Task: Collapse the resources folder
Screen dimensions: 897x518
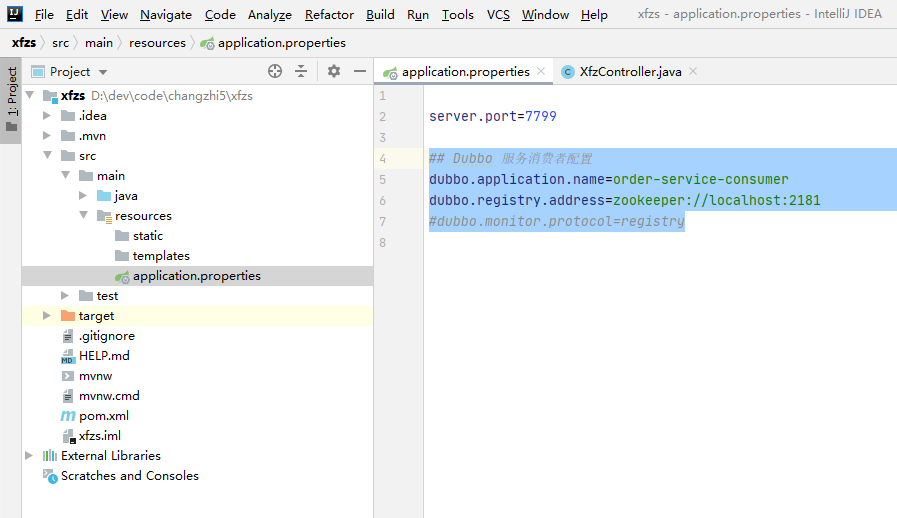Action: (x=84, y=215)
